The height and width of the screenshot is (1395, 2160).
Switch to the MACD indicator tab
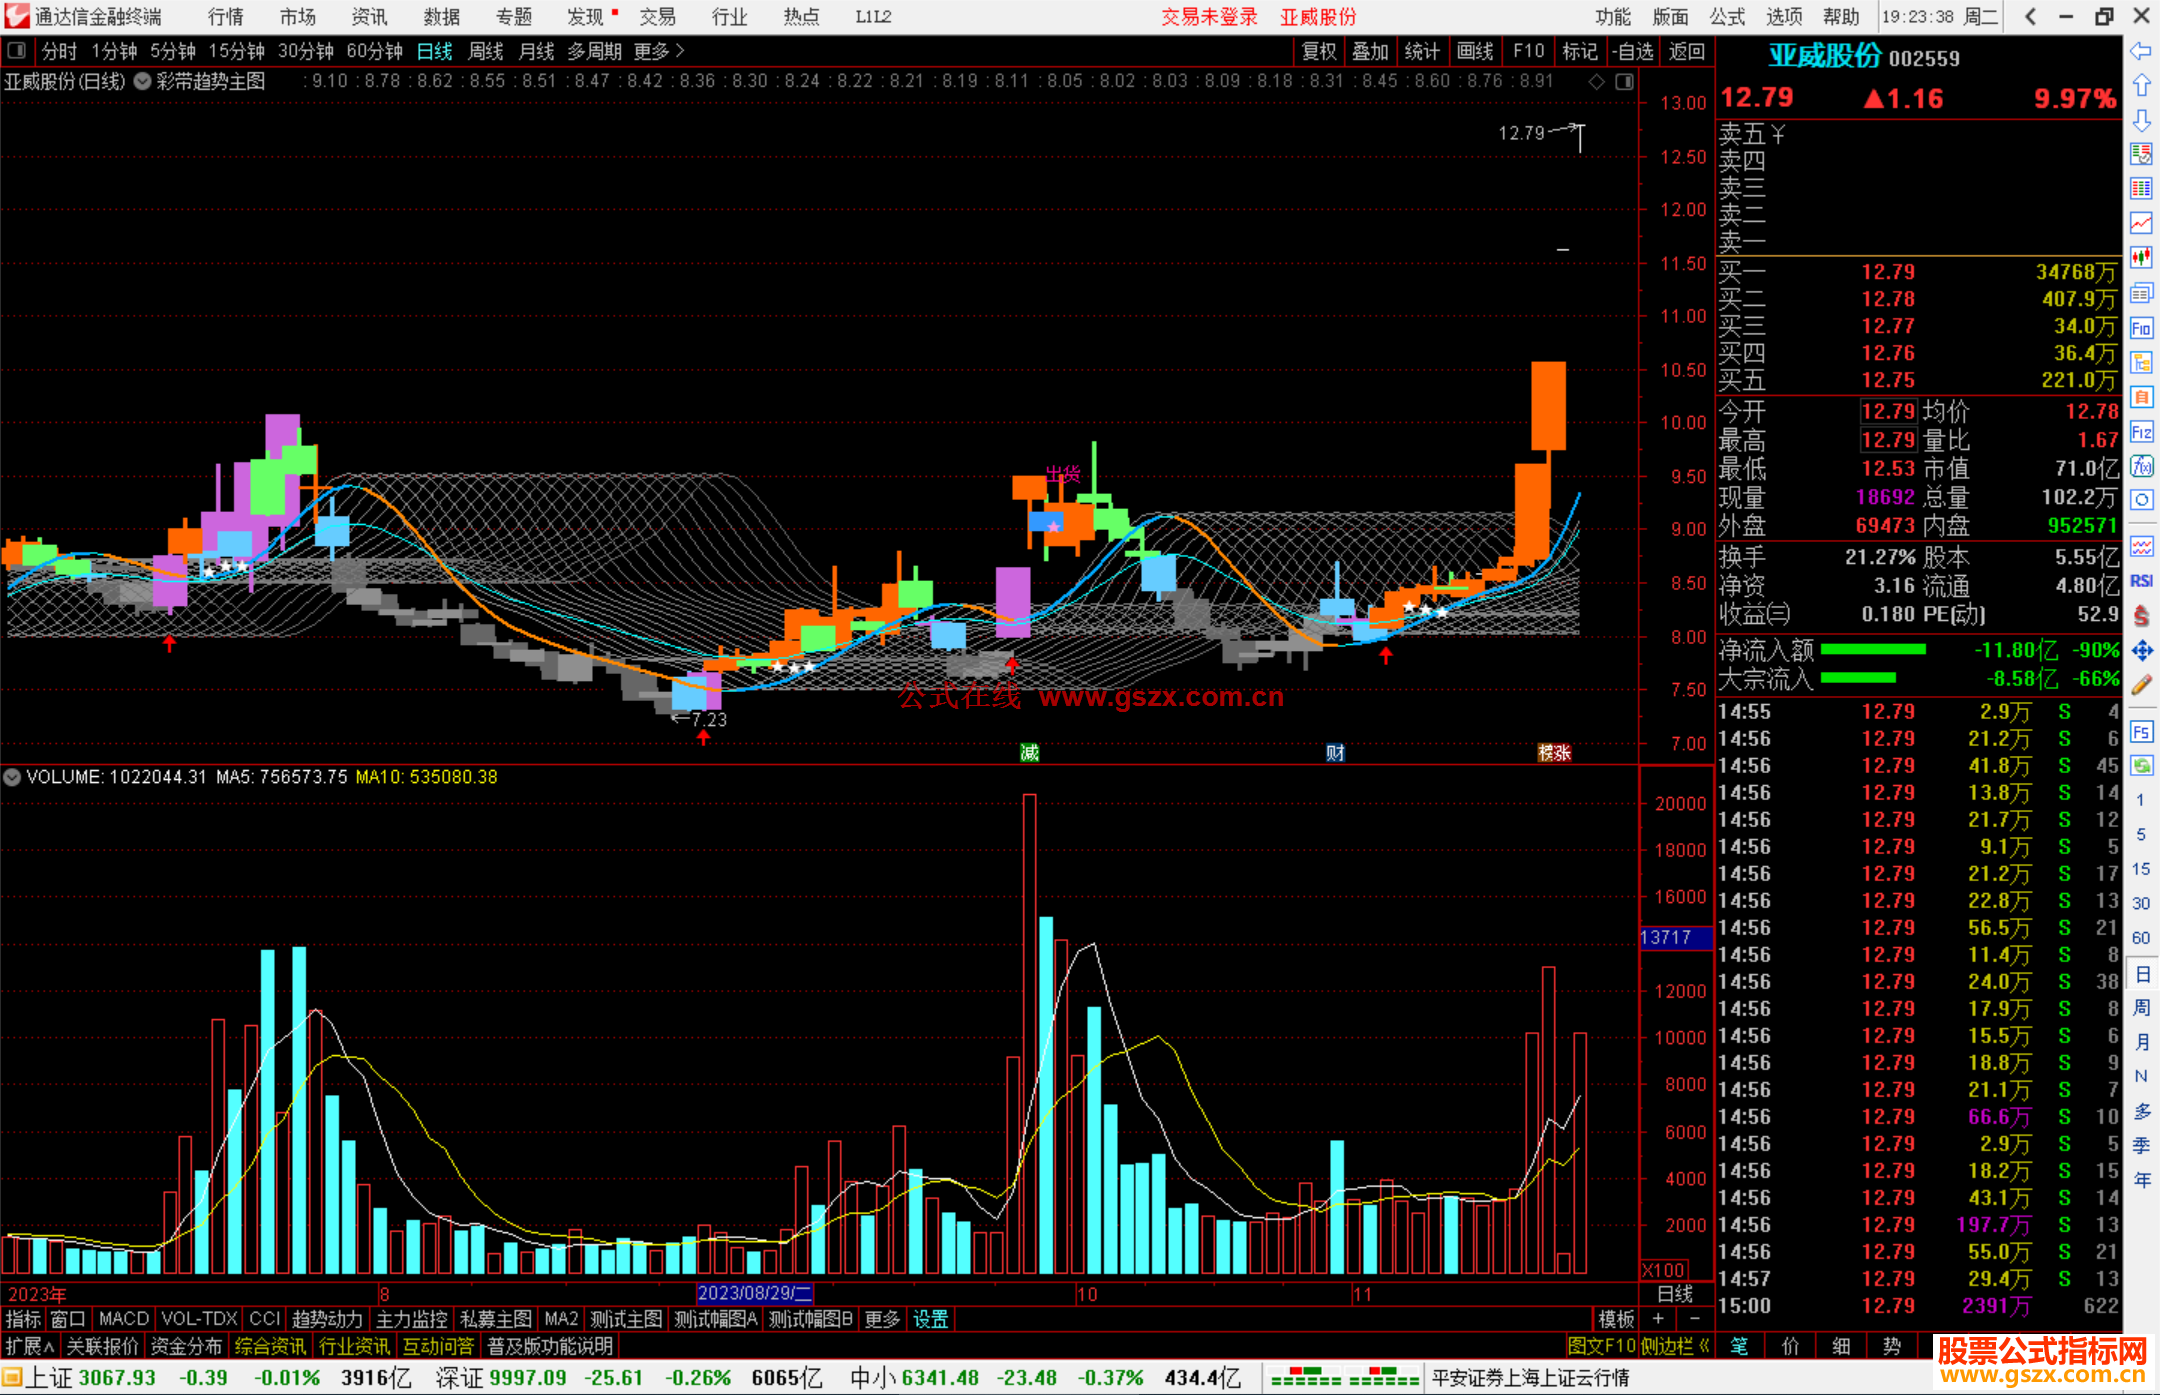pos(124,1319)
